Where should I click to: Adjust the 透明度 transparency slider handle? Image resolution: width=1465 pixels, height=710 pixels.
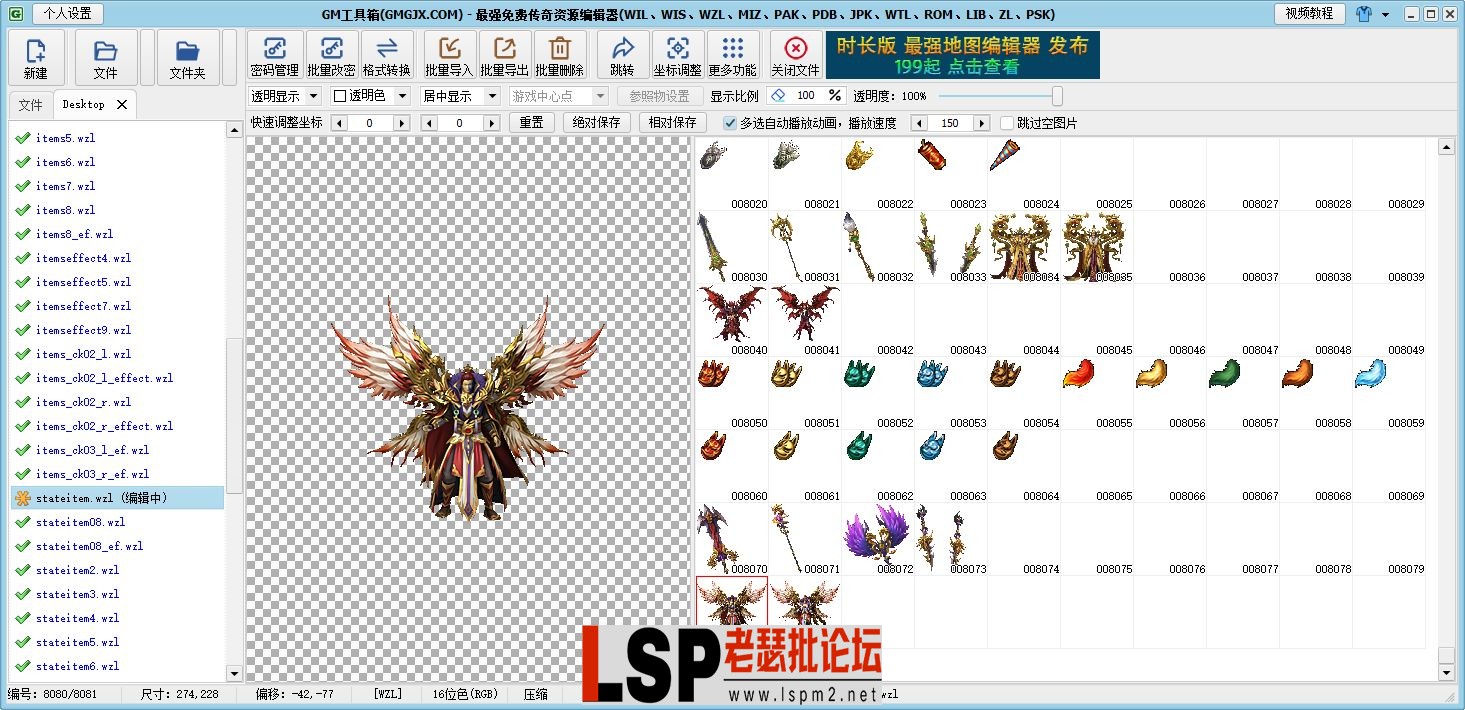click(1057, 96)
